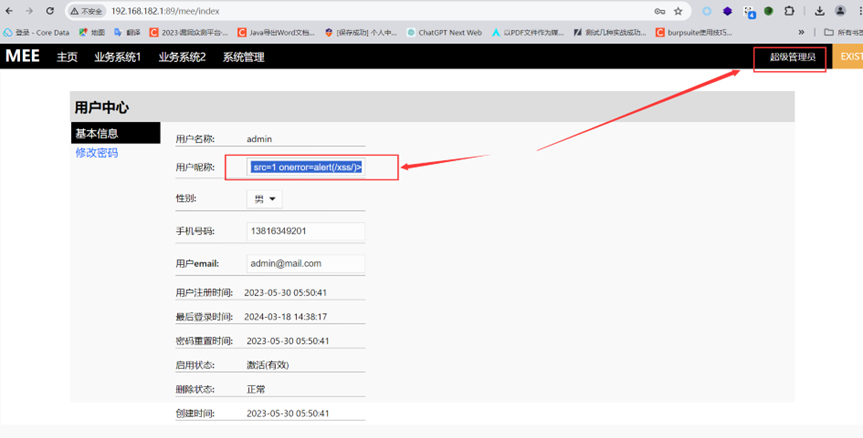Open the 业务系统2 menu
This screenshot has width=863, height=438.
pyautogui.click(x=182, y=57)
